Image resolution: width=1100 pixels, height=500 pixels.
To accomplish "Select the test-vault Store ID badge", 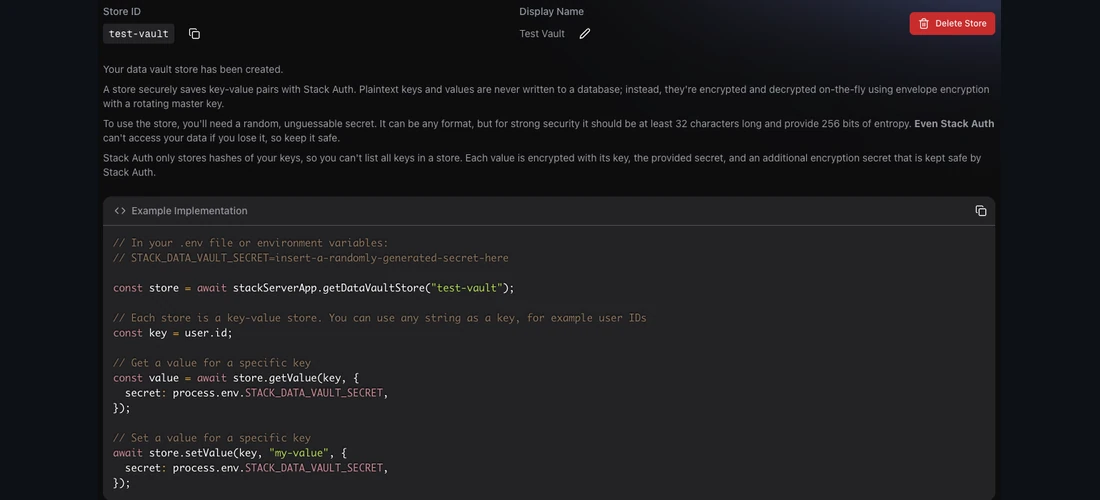I will pyautogui.click(x=138, y=34).
